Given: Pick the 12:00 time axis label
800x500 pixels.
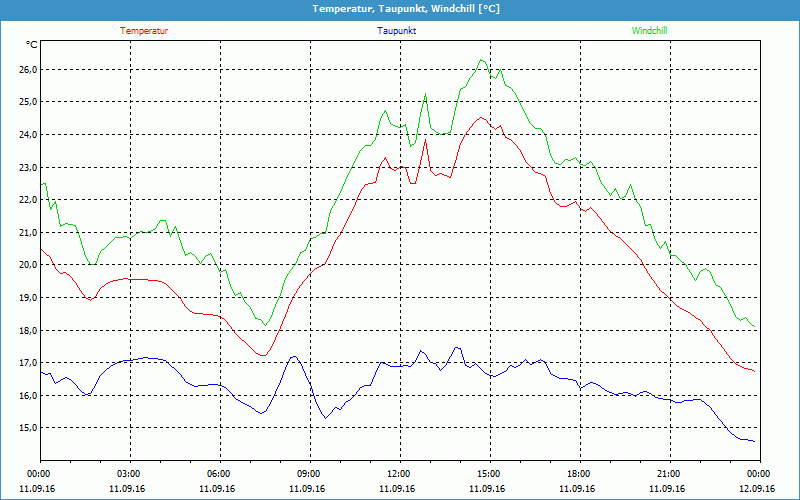Looking at the screenshot, I should click(398, 474).
